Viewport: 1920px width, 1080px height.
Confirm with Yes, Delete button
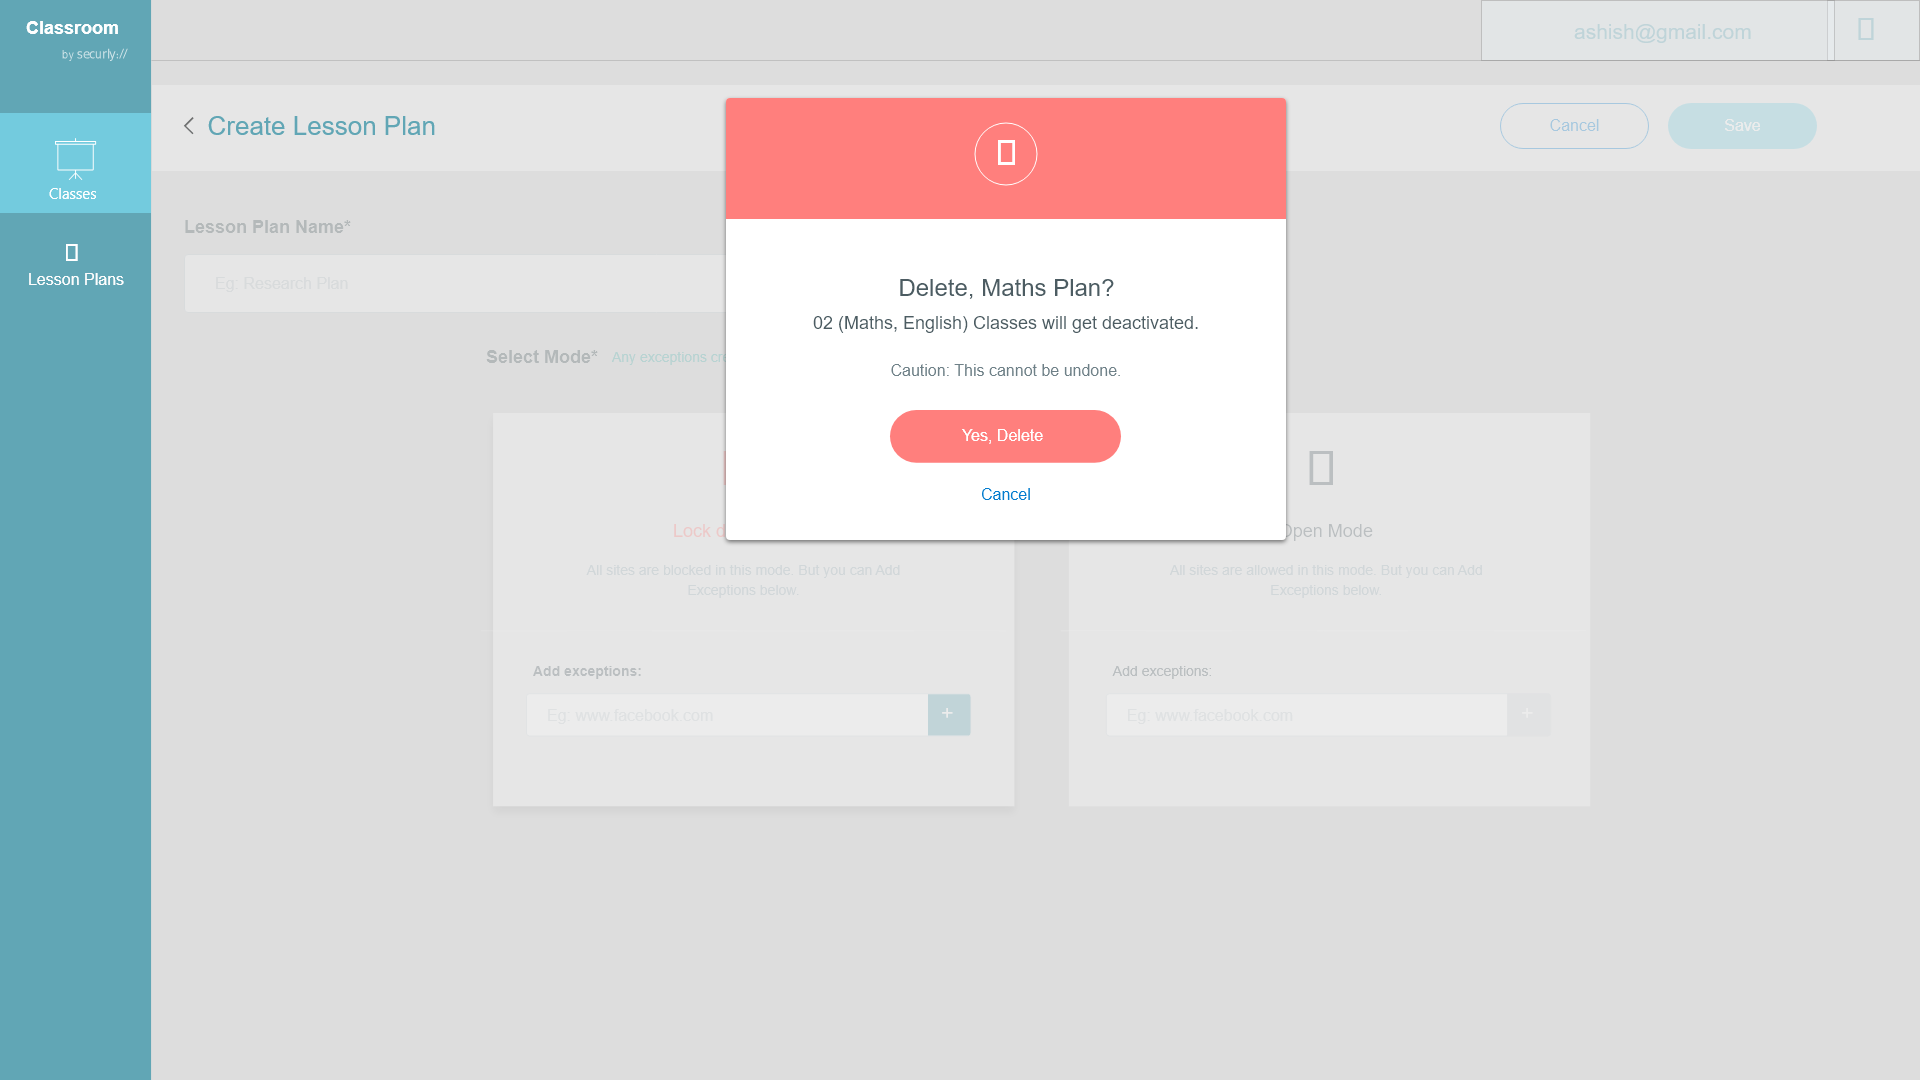[1004, 436]
